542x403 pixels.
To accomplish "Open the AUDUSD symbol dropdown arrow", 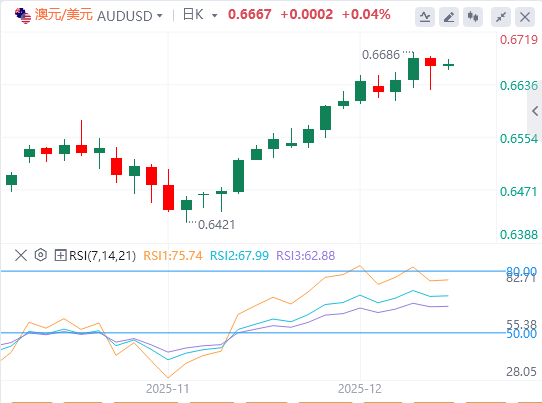I will point(160,16).
